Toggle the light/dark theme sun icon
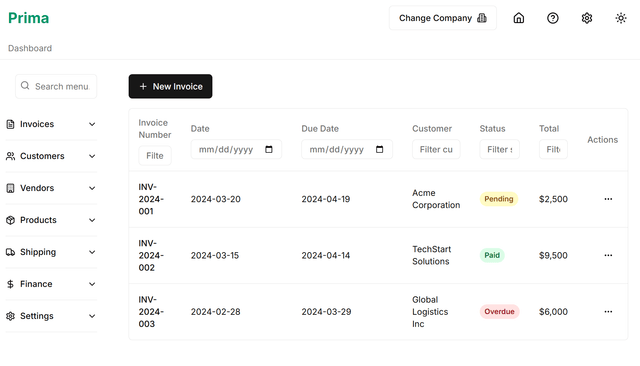Viewport: 640px width, 366px height. (621, 18)
